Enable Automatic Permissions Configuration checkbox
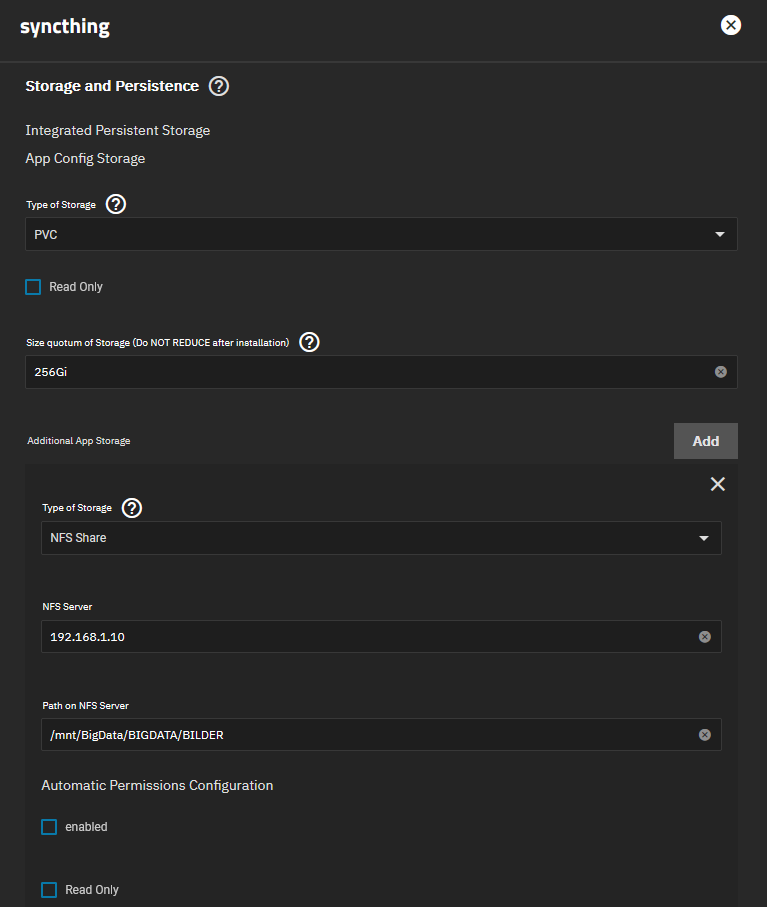This screenshot has width=767, height=907. [x=49, y=827]
